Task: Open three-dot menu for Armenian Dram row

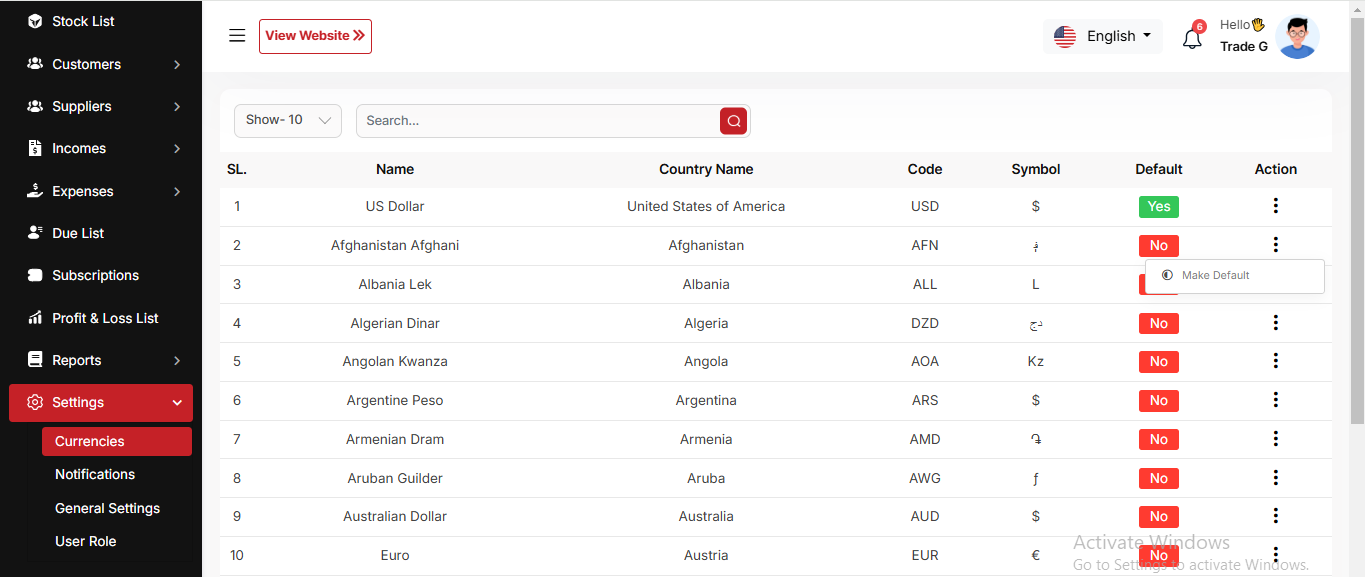Action: pos(1275,439)
